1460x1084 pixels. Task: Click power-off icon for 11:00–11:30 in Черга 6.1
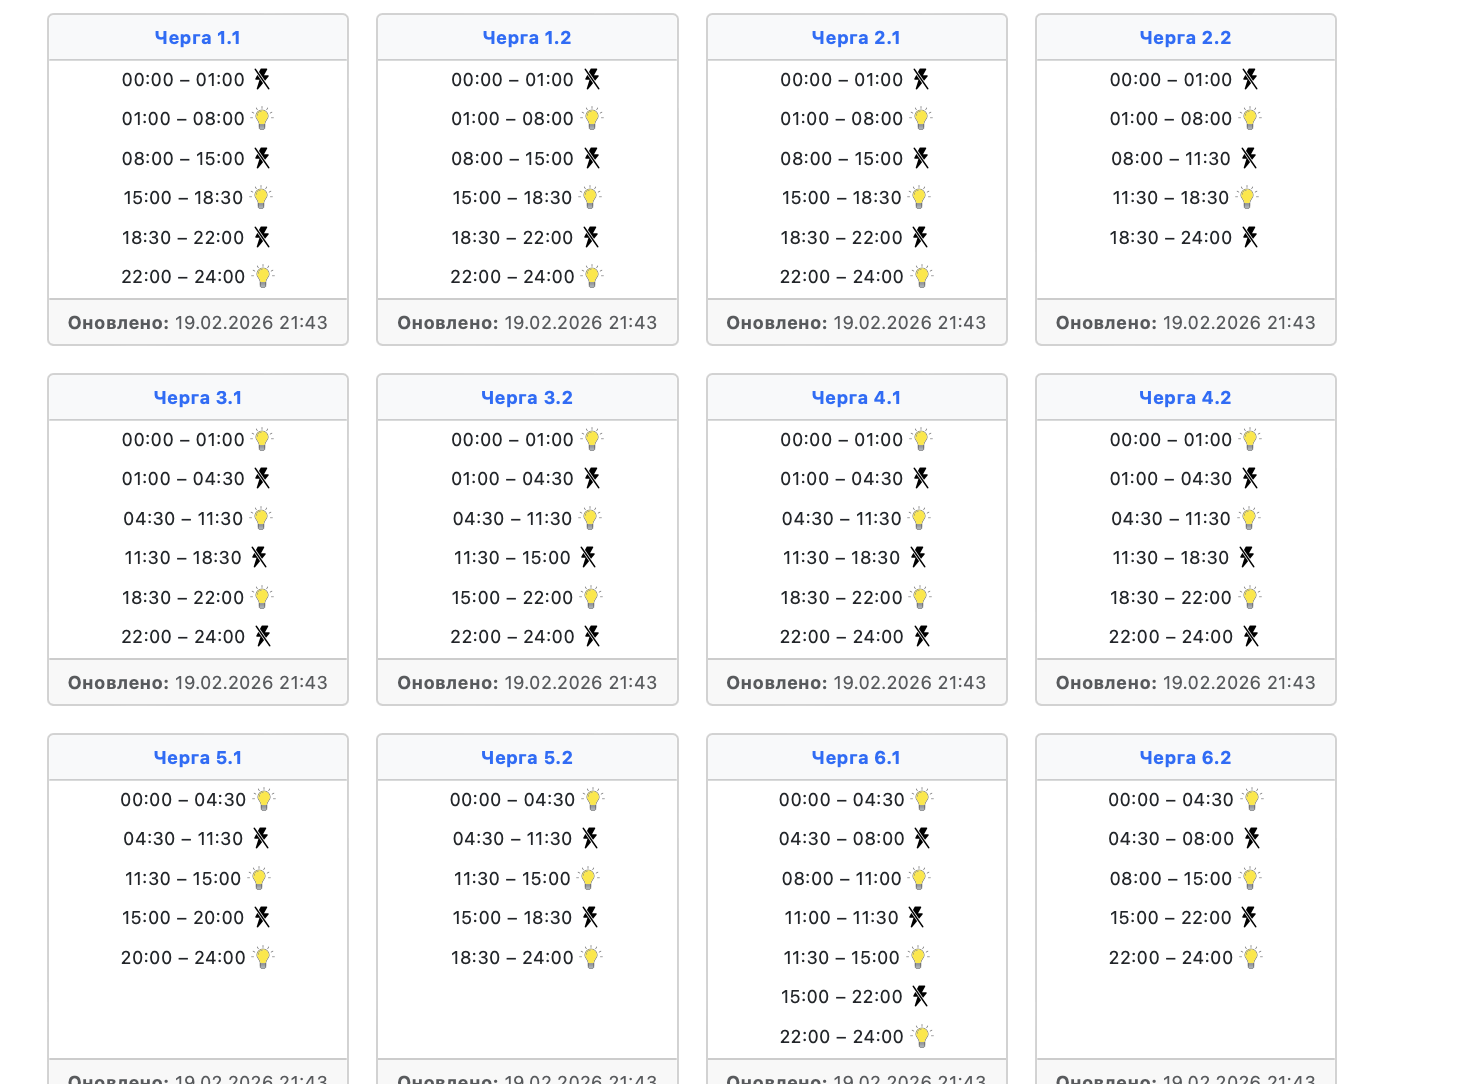916,917
